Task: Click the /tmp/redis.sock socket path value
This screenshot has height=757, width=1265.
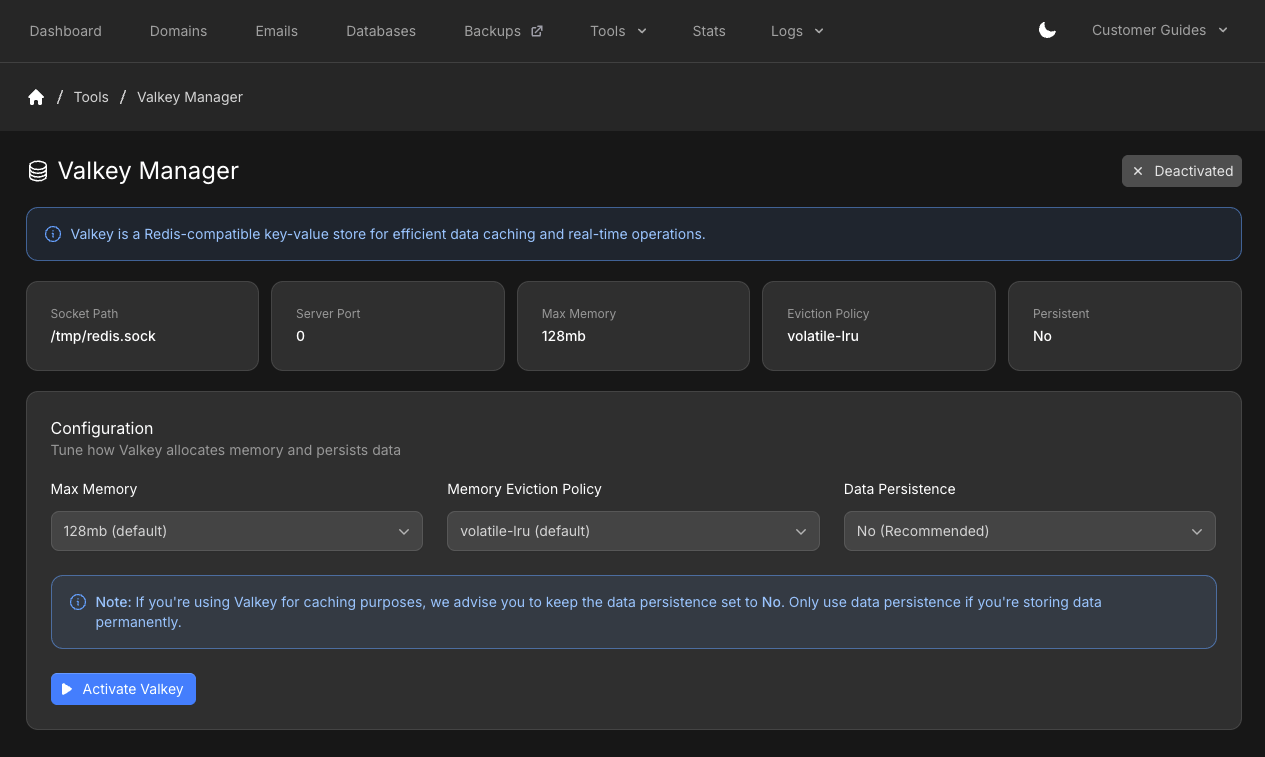Action: tap(103, 336)
